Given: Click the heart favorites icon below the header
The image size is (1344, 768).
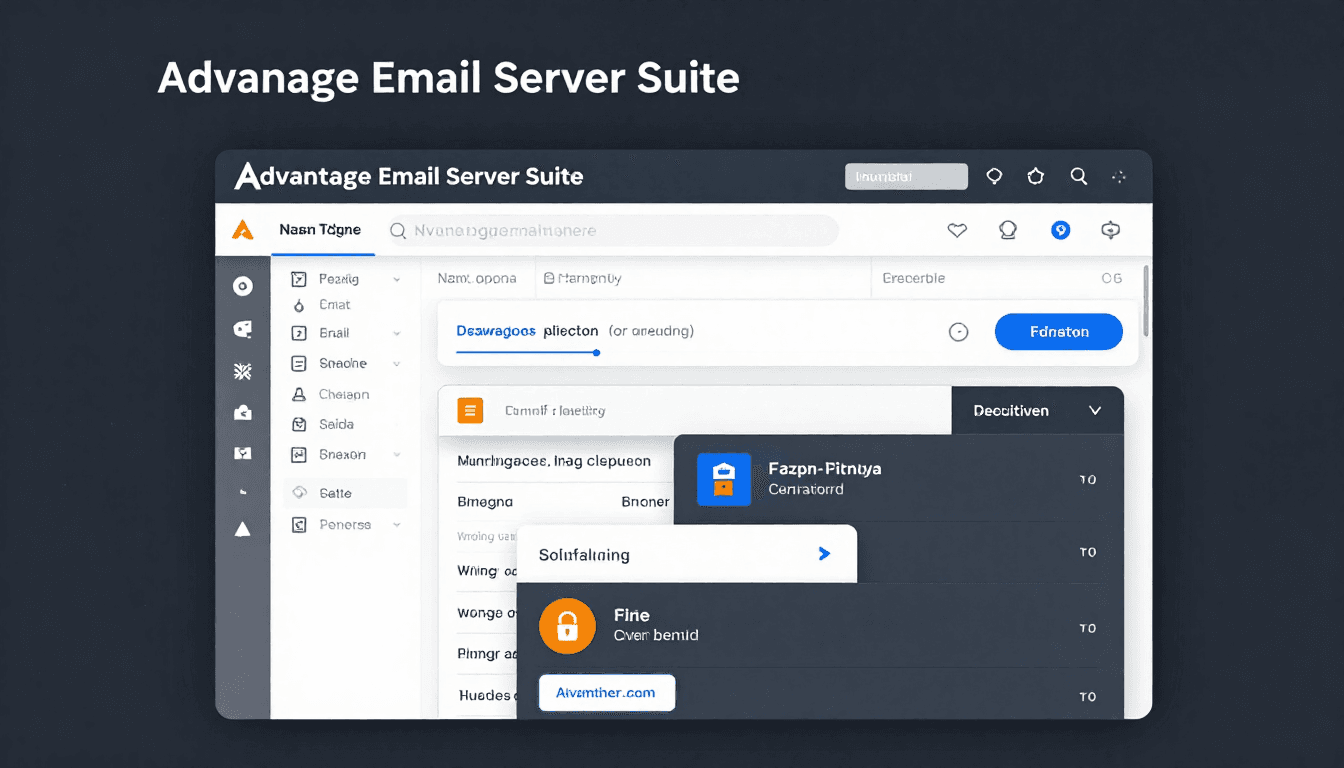Looking at the screenshot, I should [957, 230].
